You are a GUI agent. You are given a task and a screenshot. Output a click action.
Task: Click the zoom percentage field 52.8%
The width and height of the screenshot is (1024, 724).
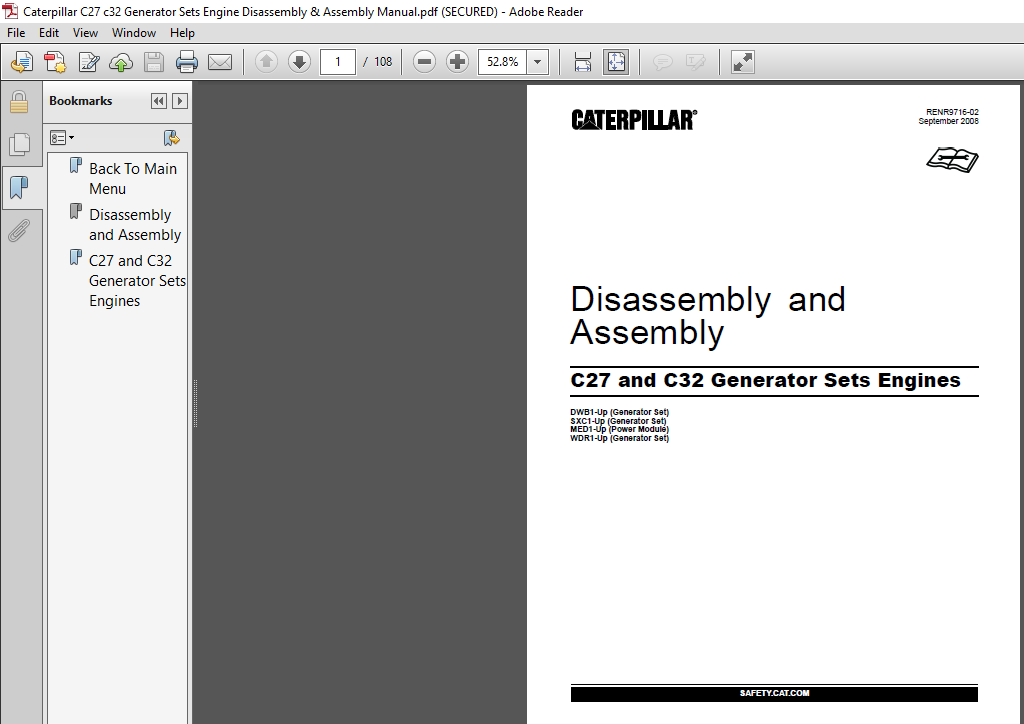point(502,62)
